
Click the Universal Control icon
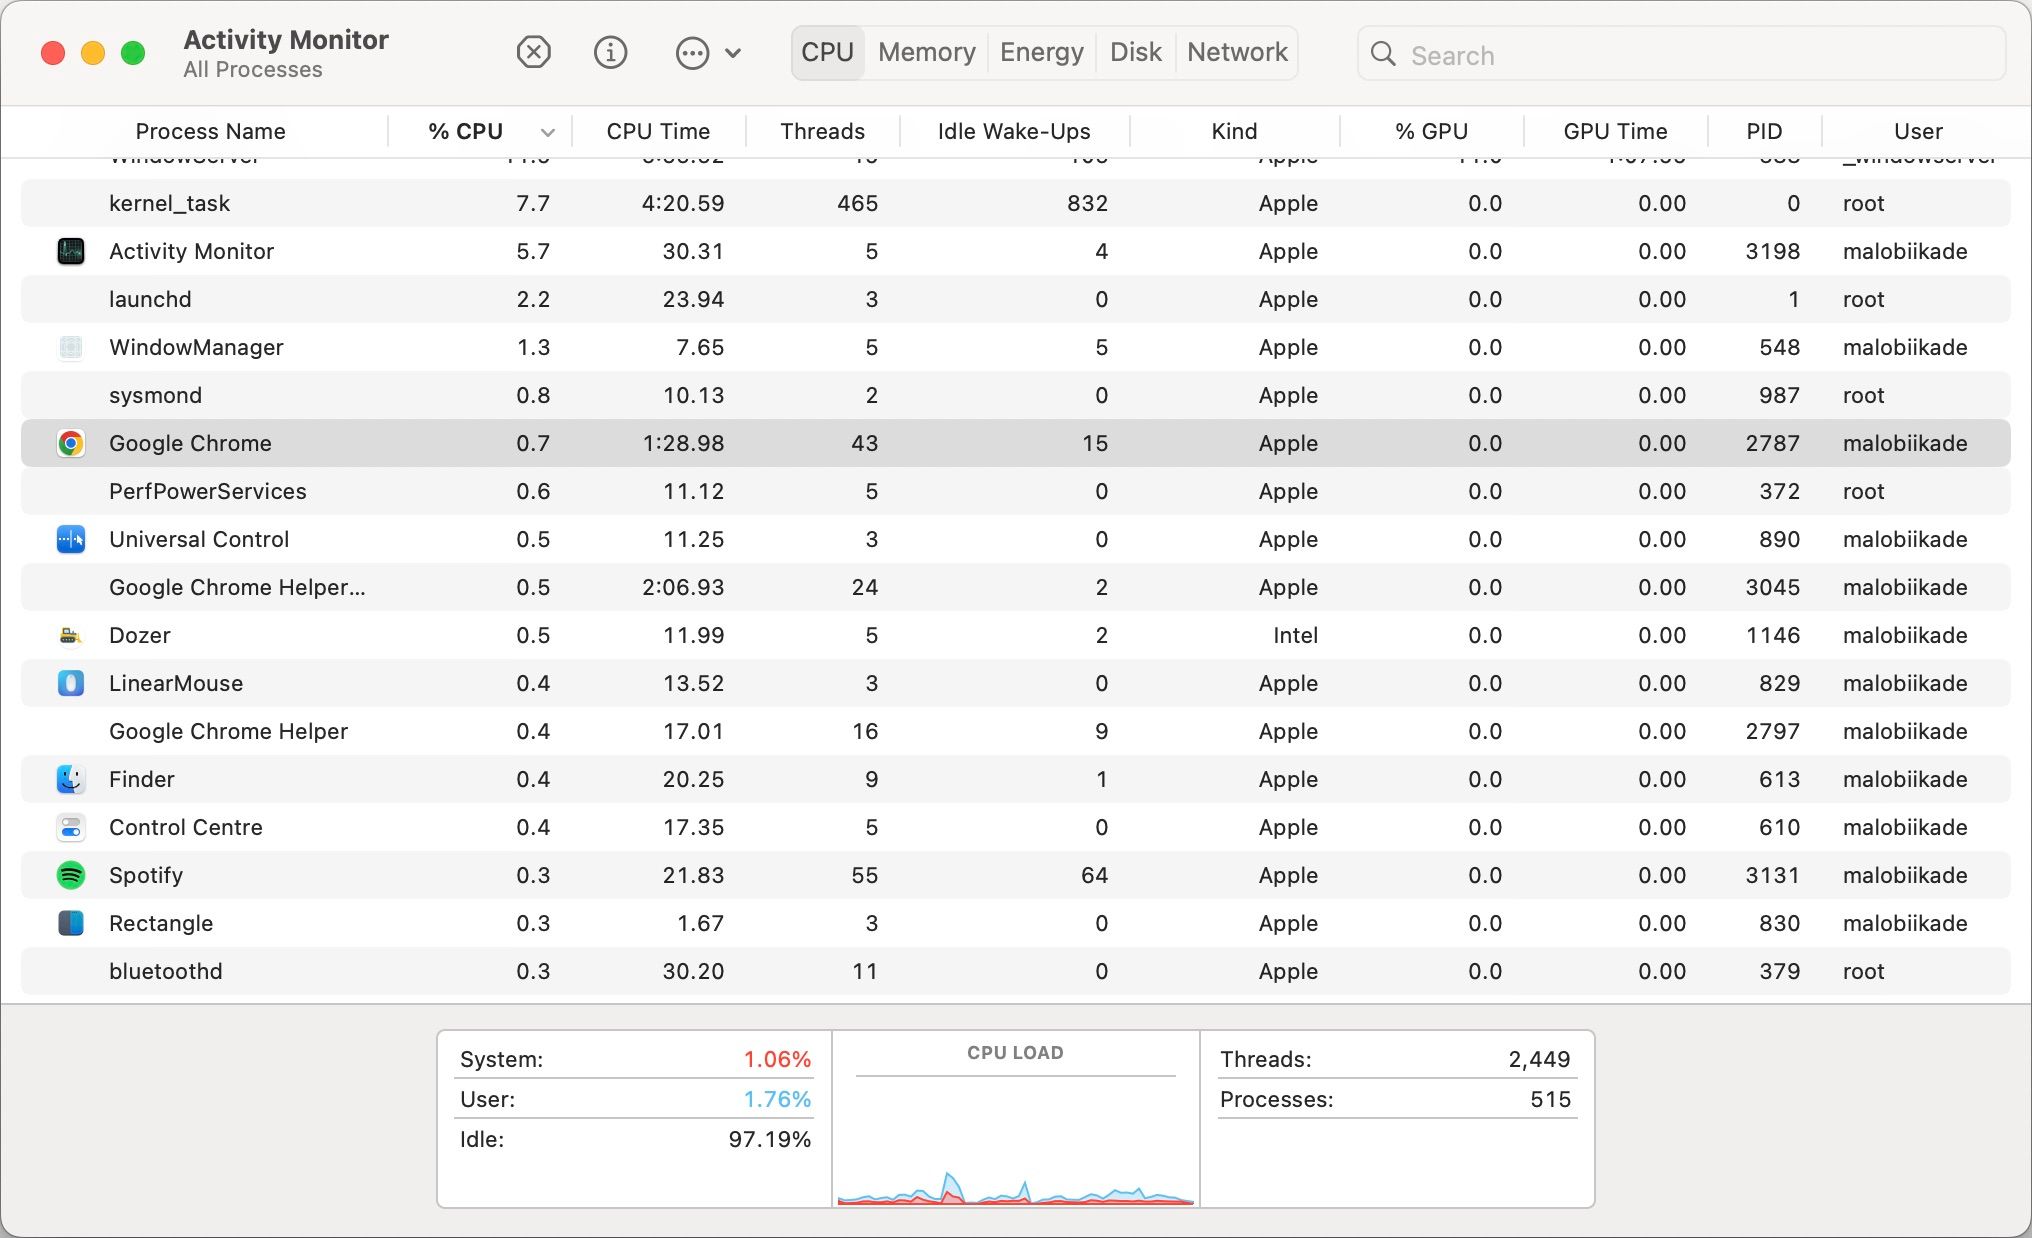click(71, 539)
